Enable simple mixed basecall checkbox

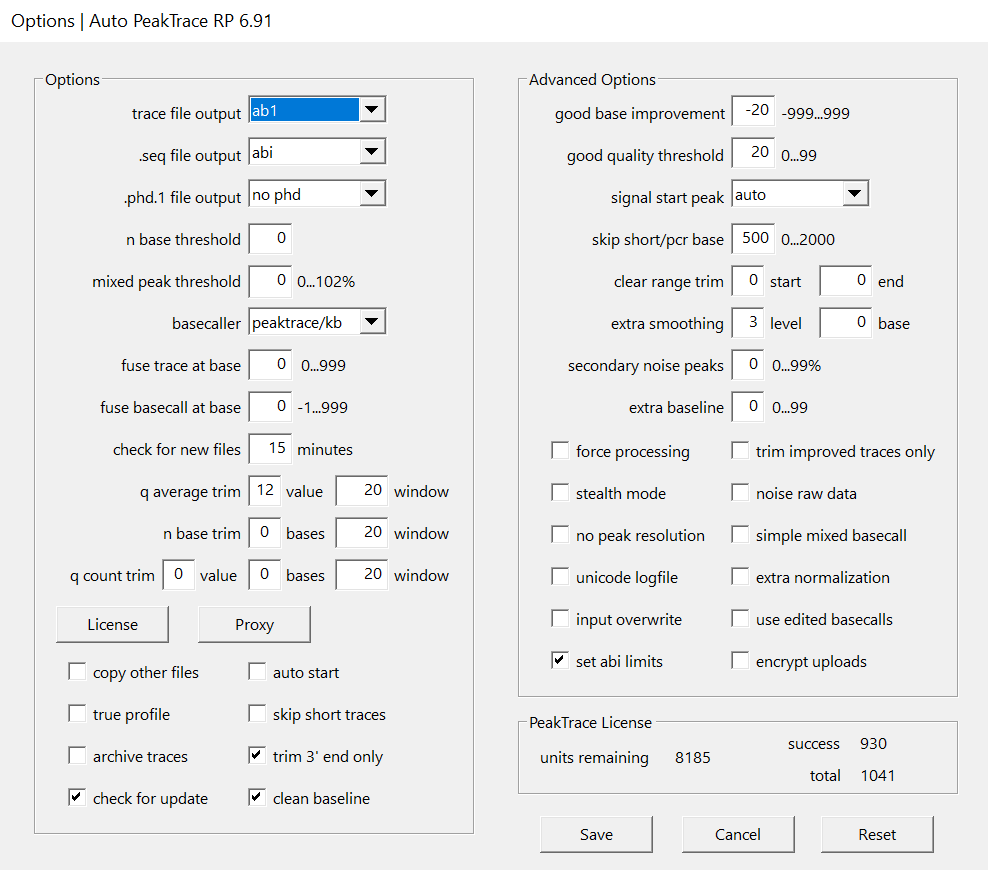coord(740,535)
